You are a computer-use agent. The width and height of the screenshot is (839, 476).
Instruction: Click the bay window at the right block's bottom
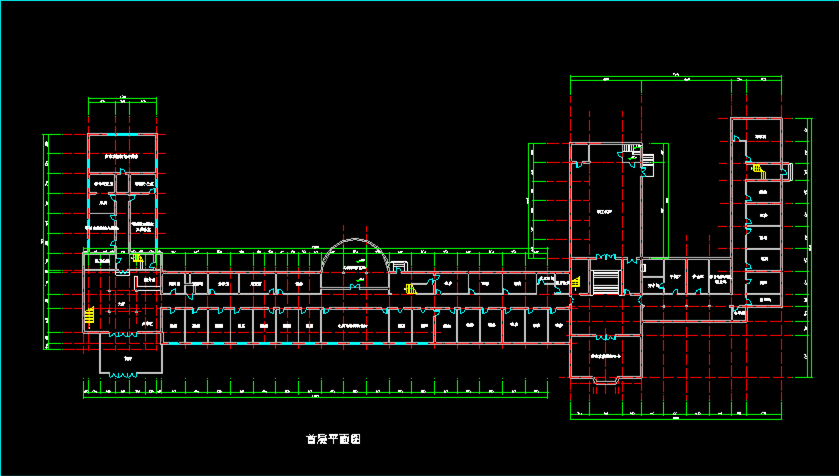(606, 381)
